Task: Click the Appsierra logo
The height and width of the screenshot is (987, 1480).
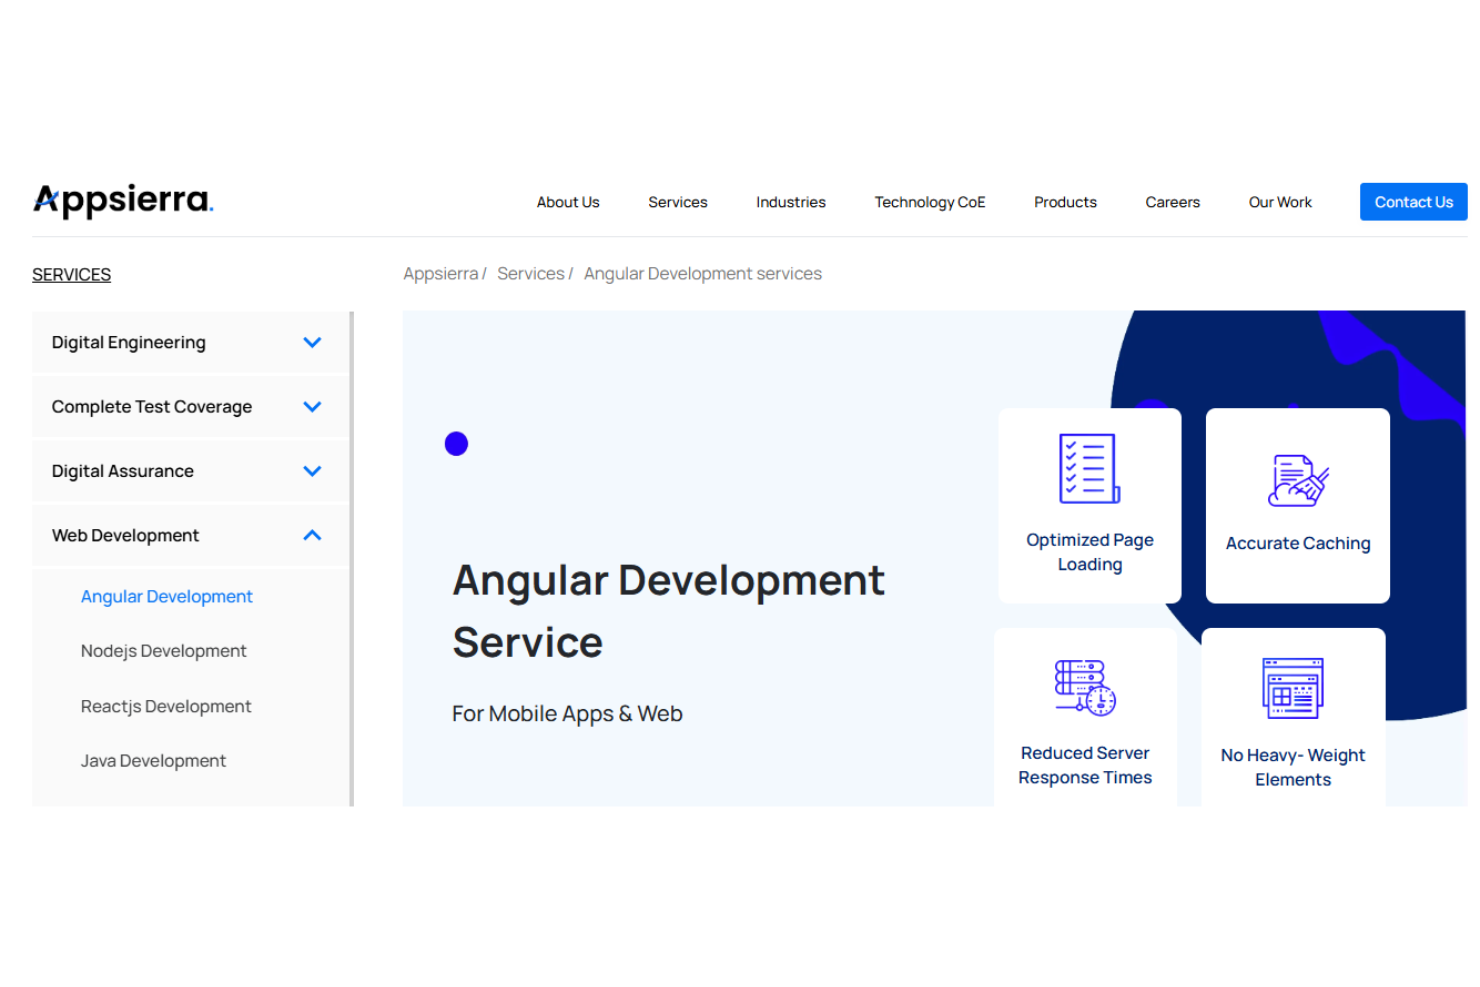Action: tap(122, 199)
